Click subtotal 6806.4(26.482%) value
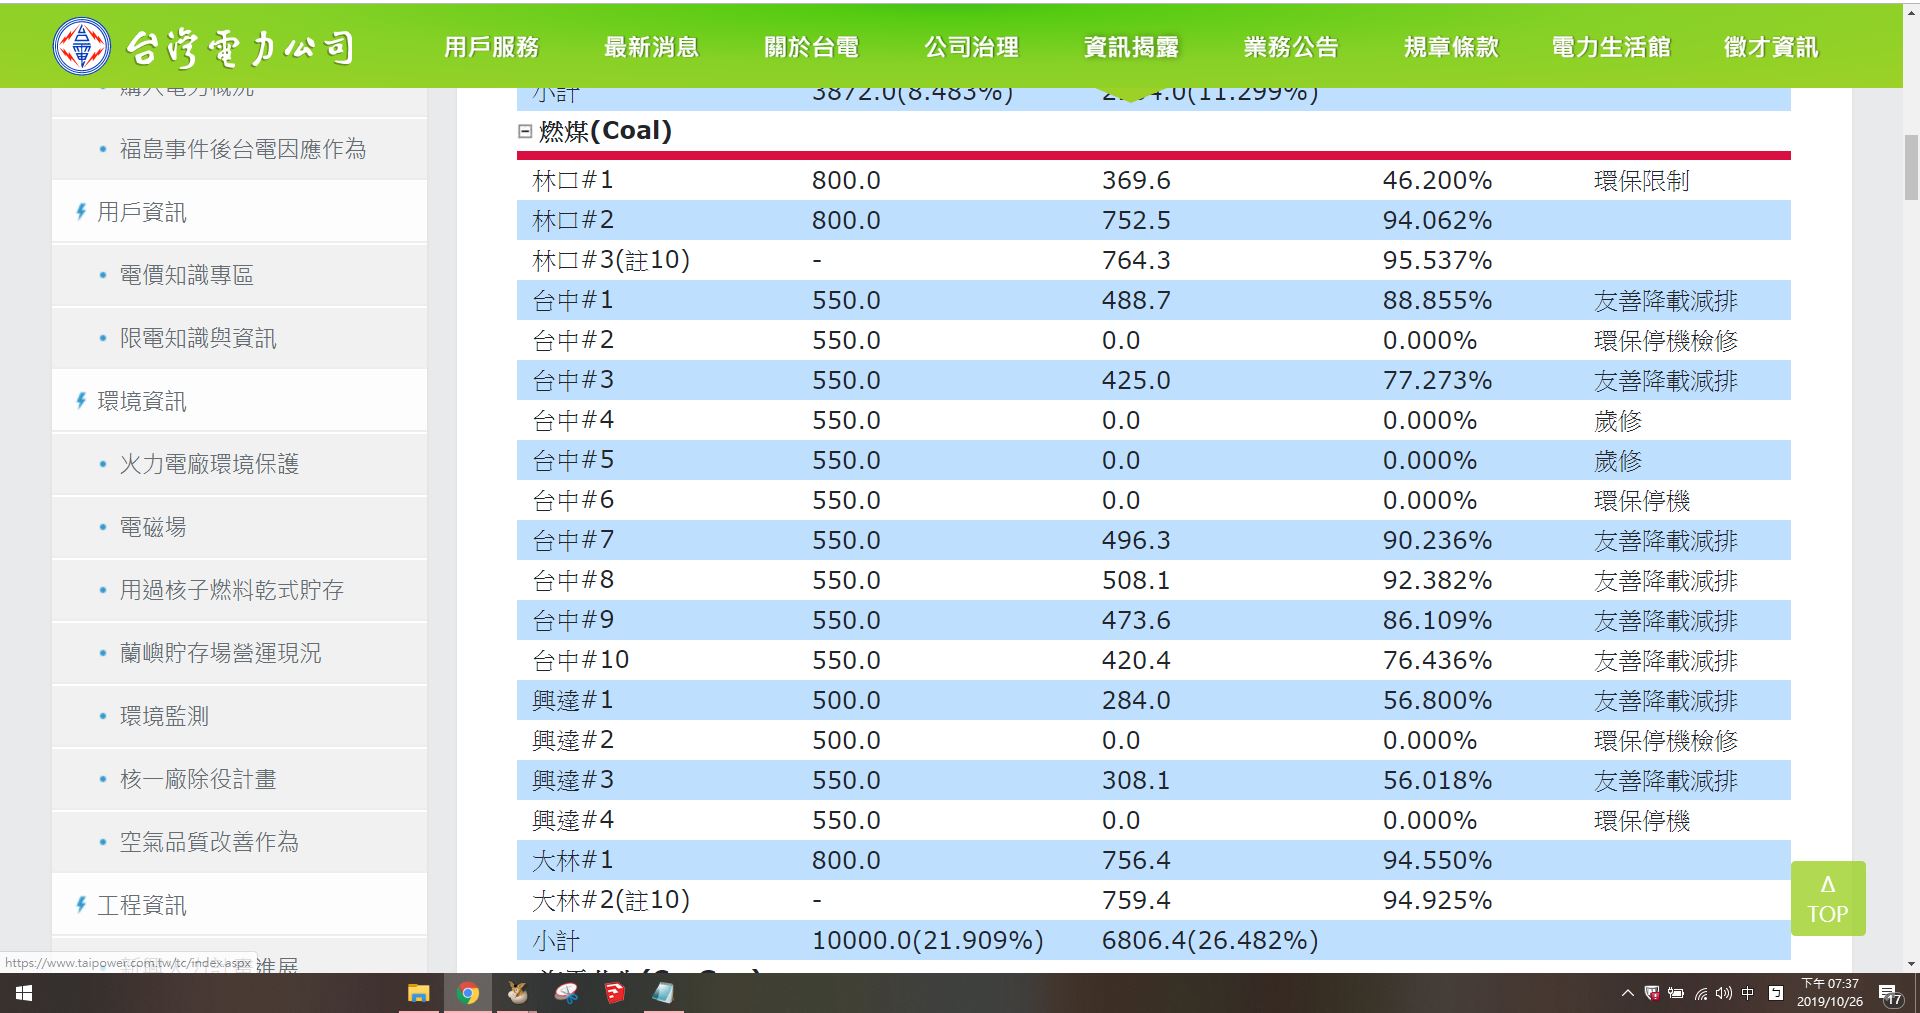The width and height of the screenshot is (1920, 1013). [x=1210, y=940]
